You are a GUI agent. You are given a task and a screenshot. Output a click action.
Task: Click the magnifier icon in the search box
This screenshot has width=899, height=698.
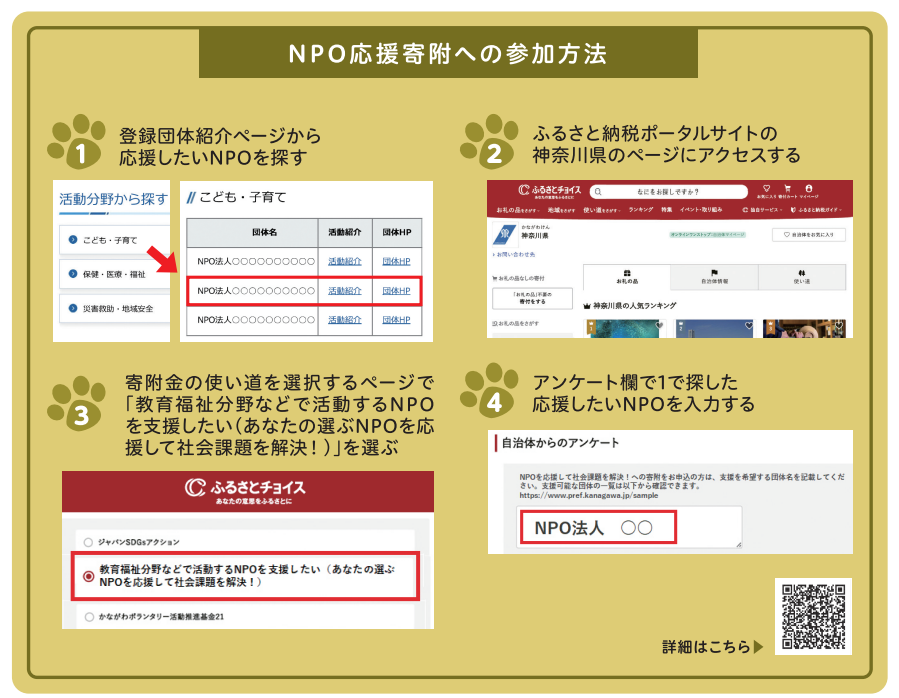597,191
